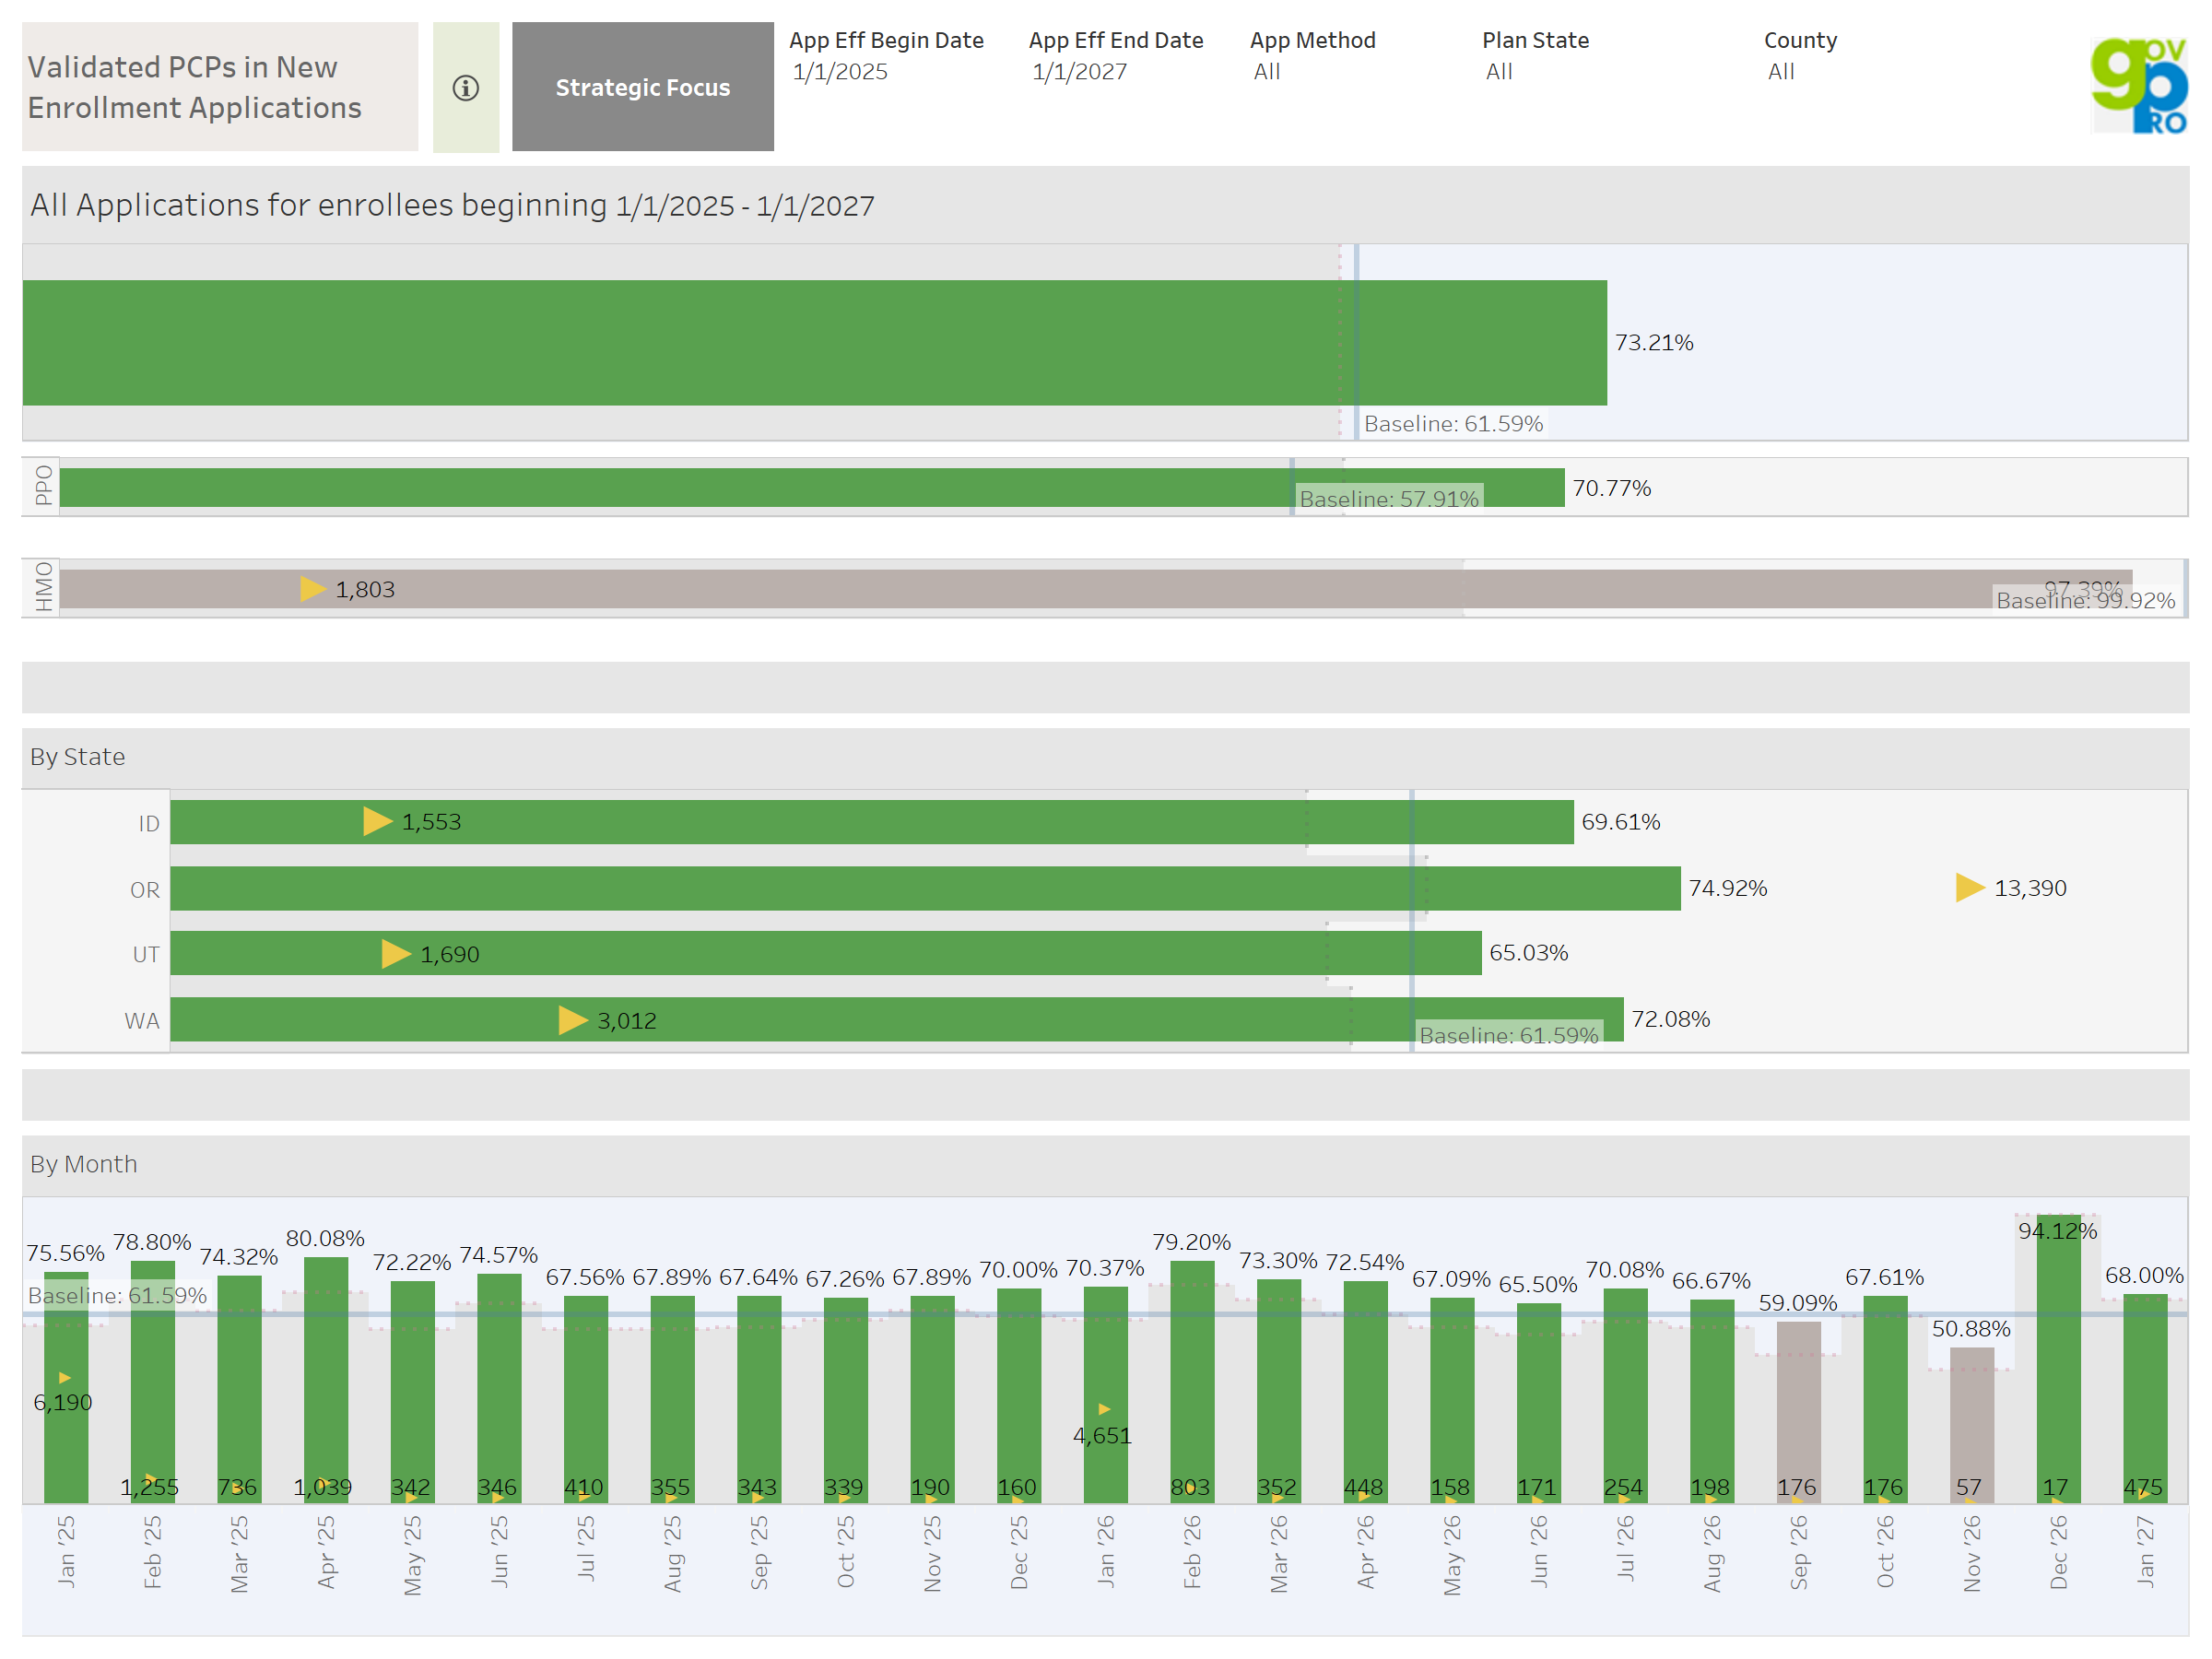Image resolution: width=2212 pixels, height=1659 pixels.
Task: Click the Jul '25 axis label
Action: 586,1548
